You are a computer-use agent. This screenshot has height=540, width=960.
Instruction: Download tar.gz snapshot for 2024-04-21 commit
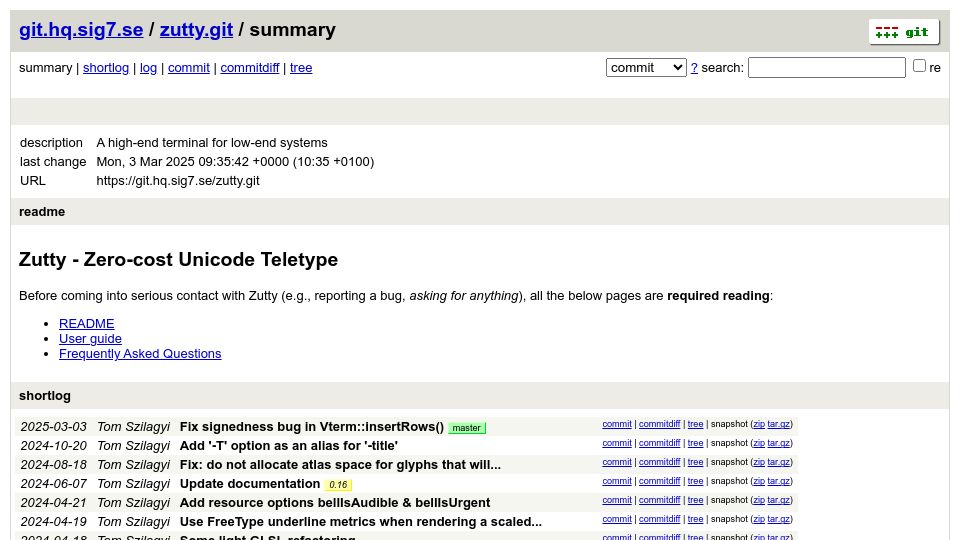coord(778,500)
